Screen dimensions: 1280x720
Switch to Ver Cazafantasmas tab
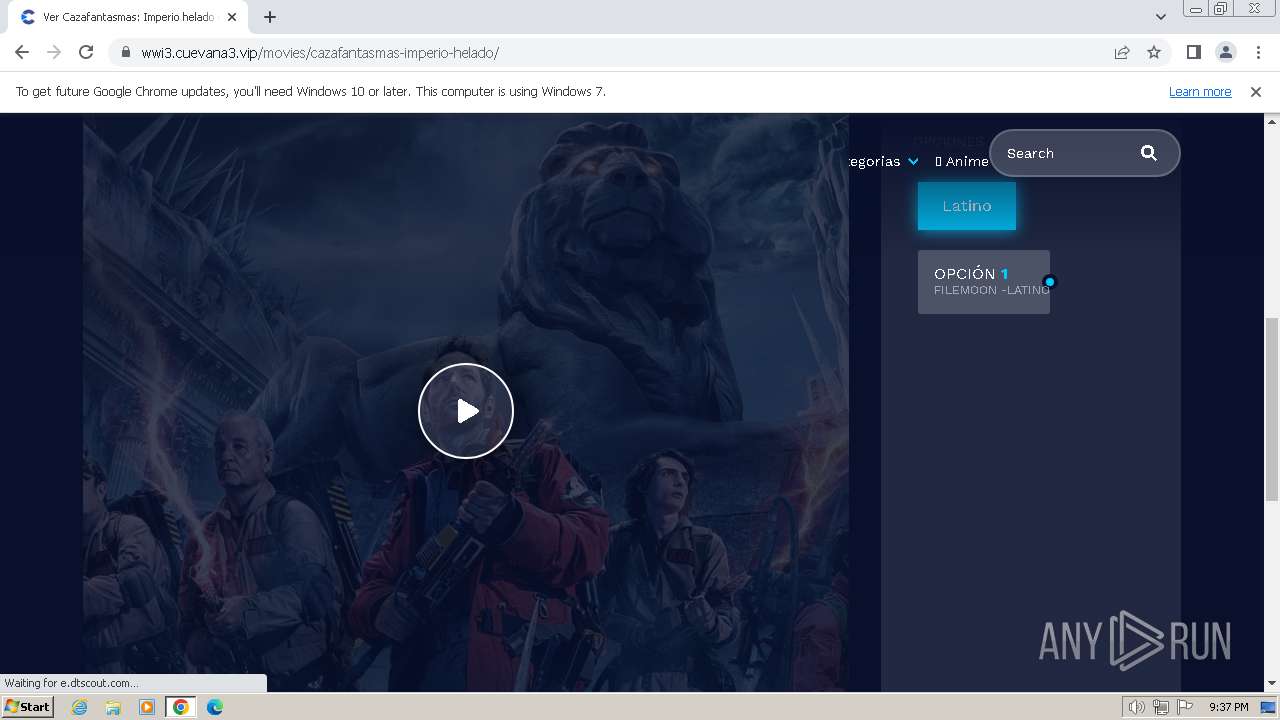(128, 17)
